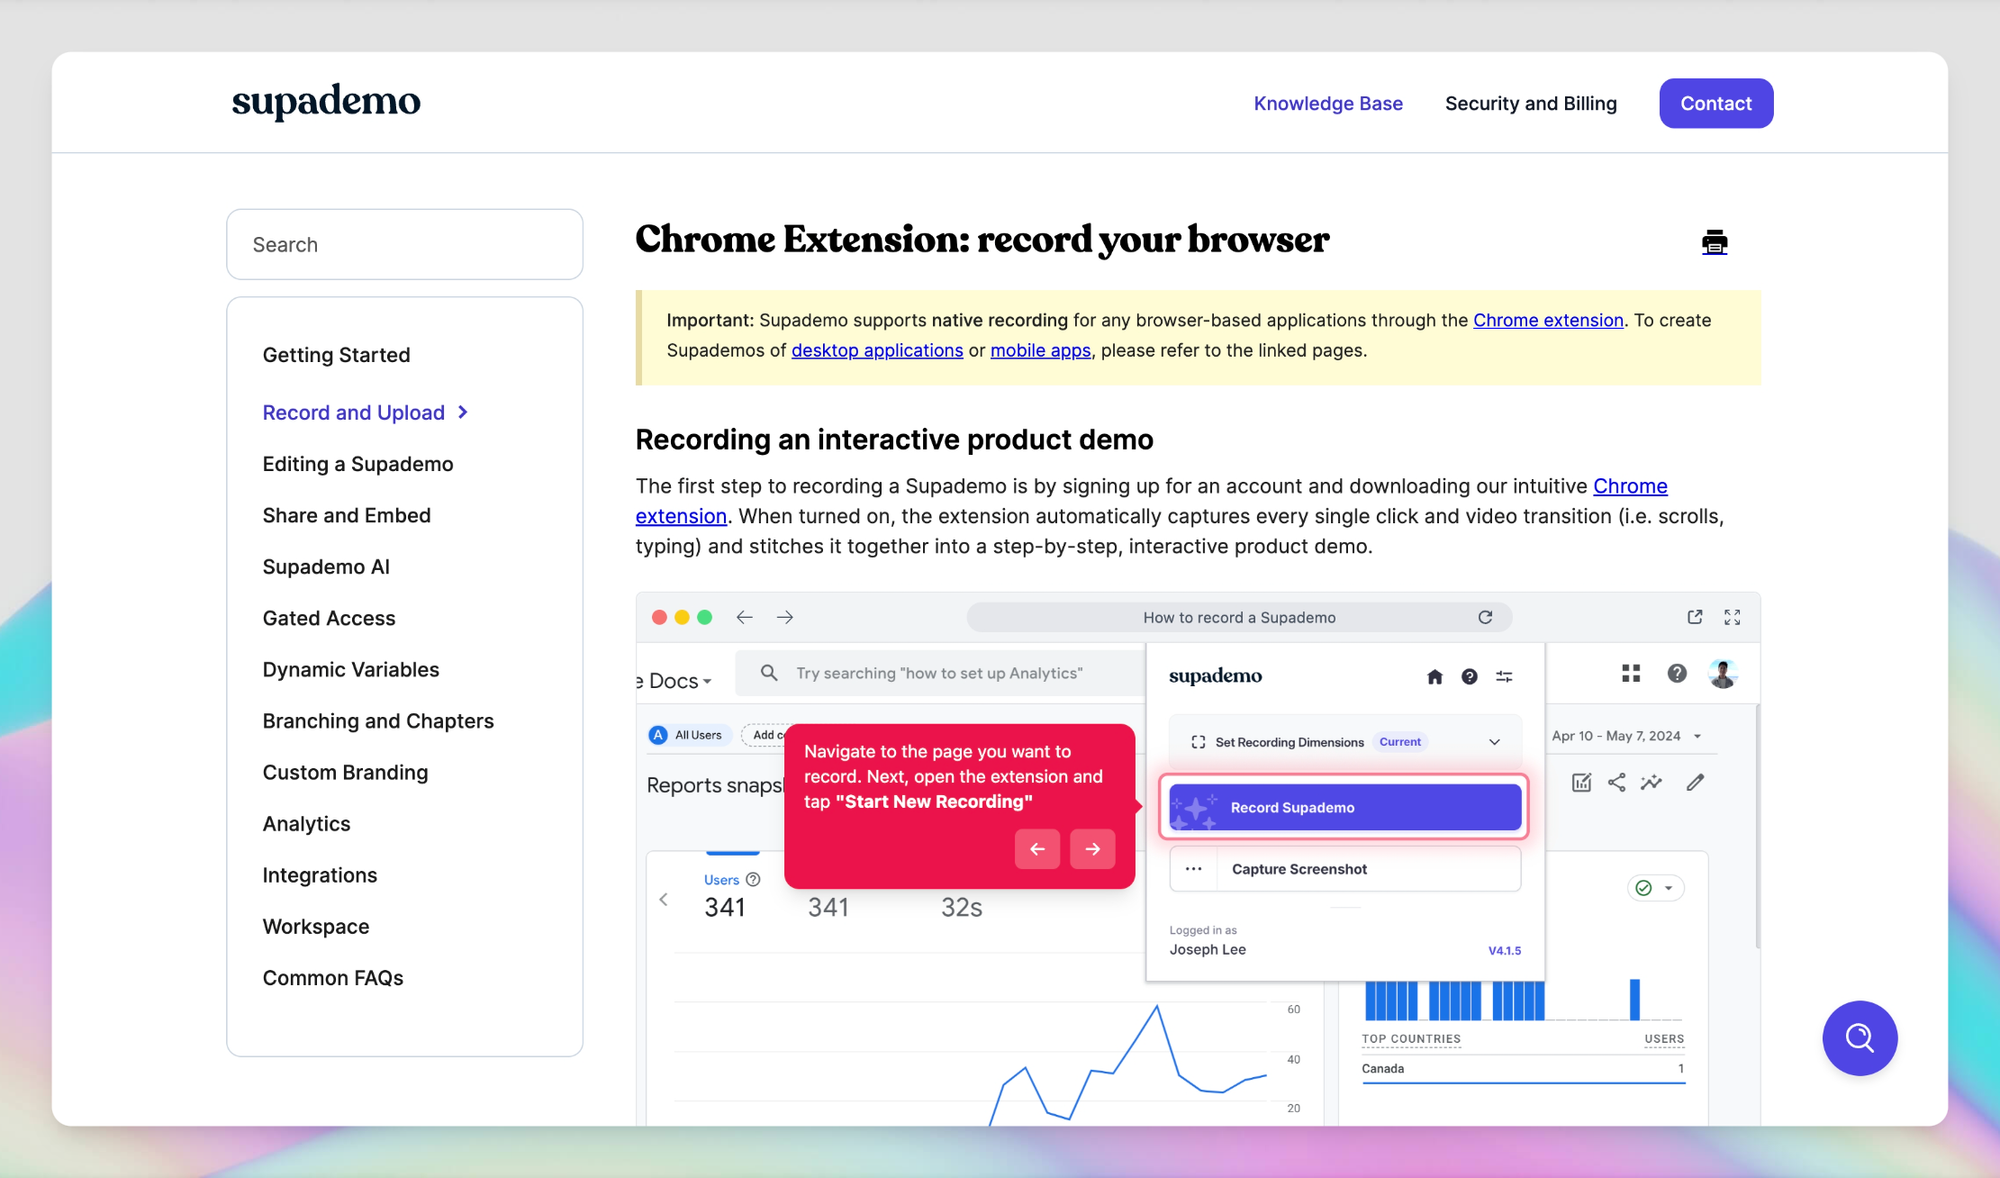Select Dynamic Variables in sidebar

coord(351,669)
